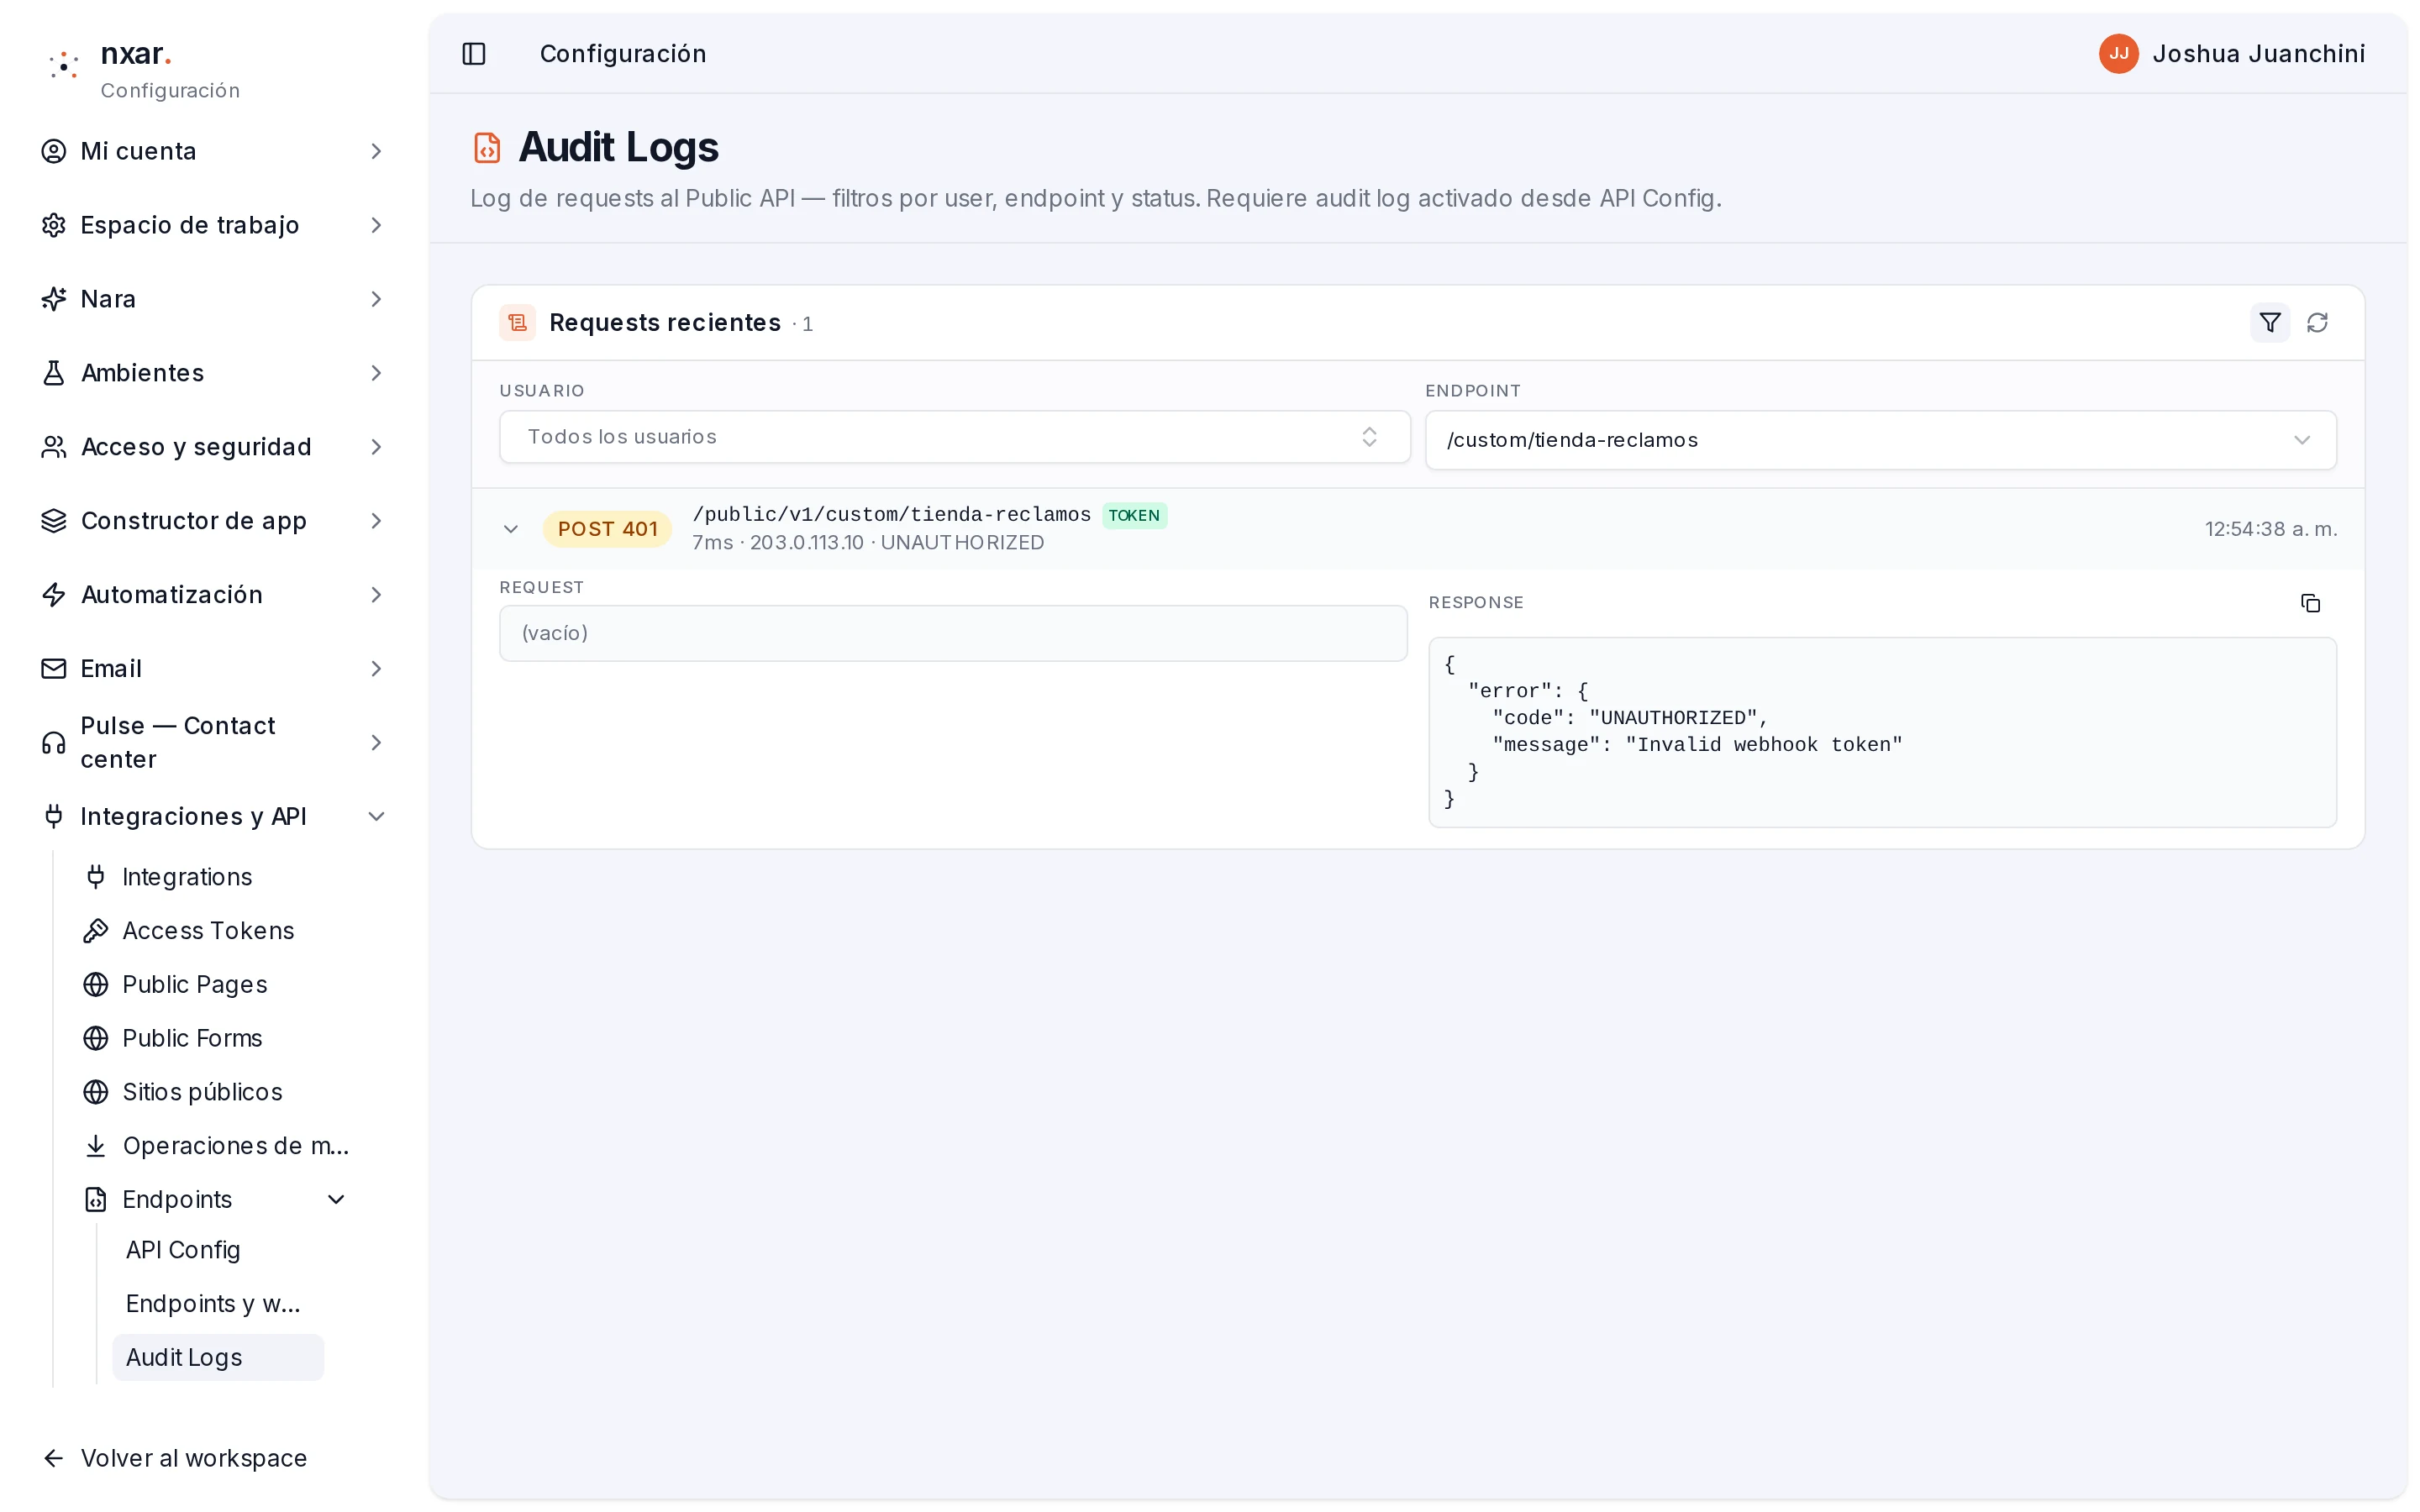Open the Todos los usuarios dropdown
Viewport: 2420px width, 1512px height.
click(954, 437)
